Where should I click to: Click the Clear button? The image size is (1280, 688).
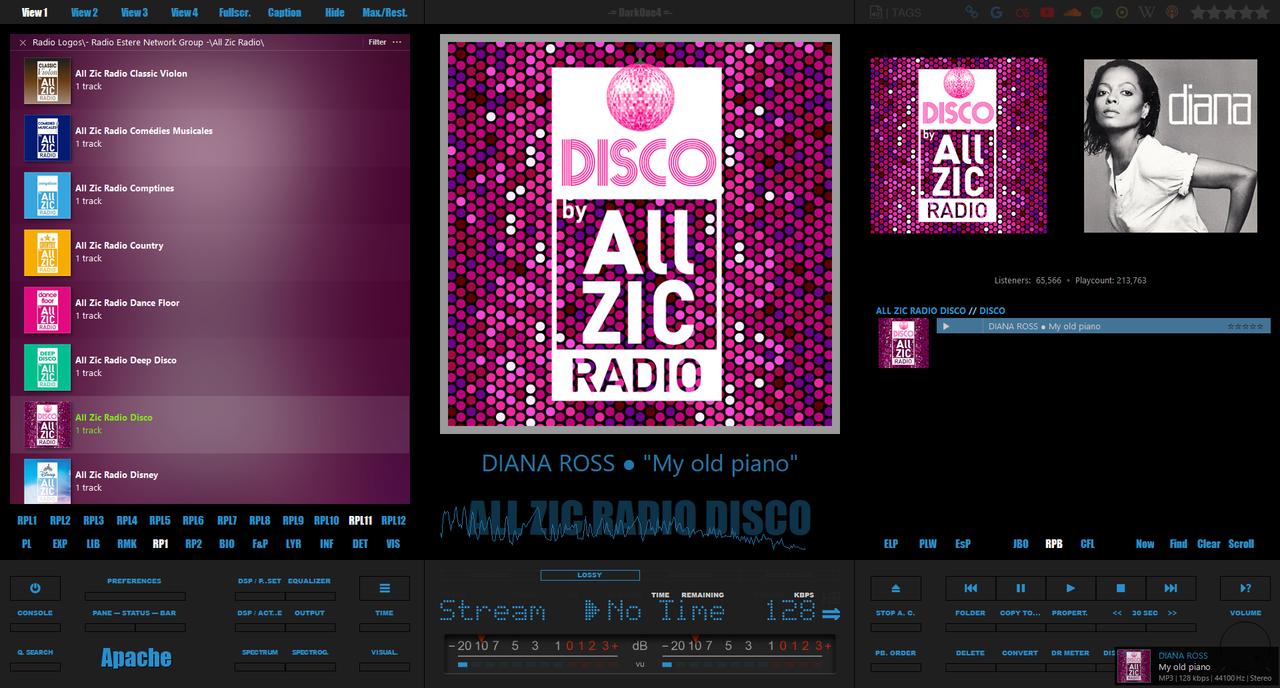1209,544
